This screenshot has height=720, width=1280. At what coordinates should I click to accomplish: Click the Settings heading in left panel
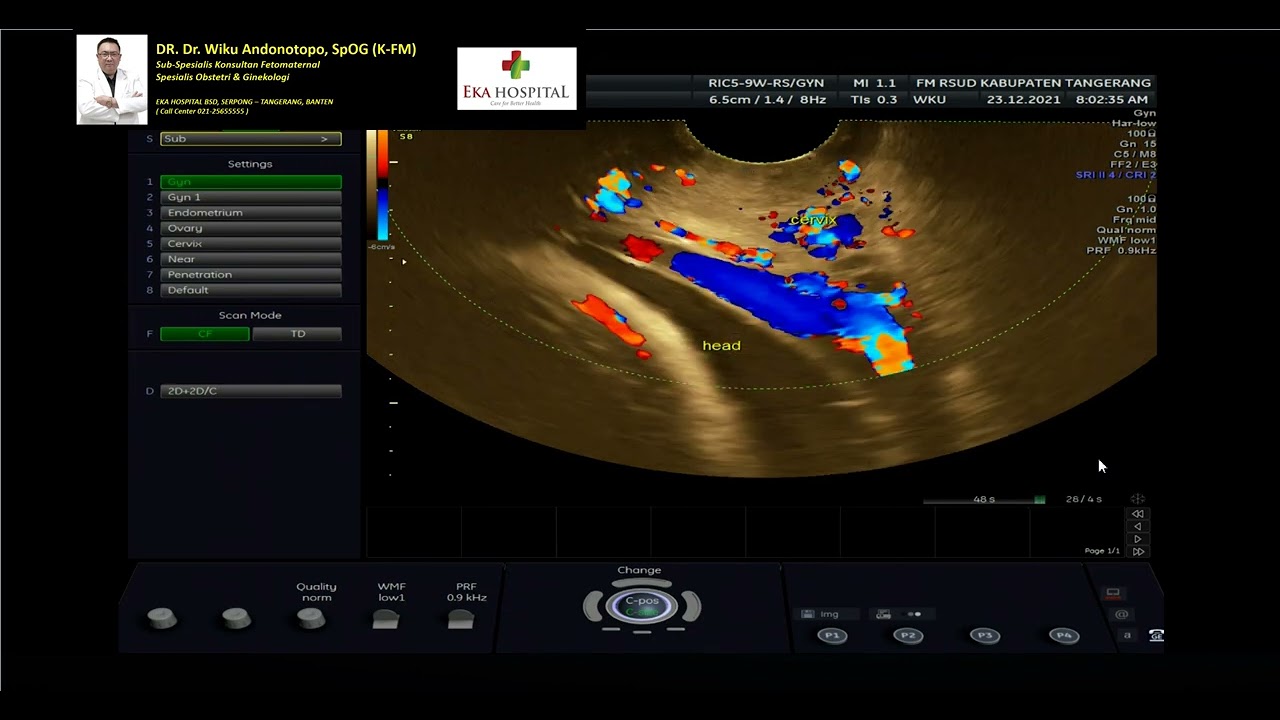(x=250, y=164)
